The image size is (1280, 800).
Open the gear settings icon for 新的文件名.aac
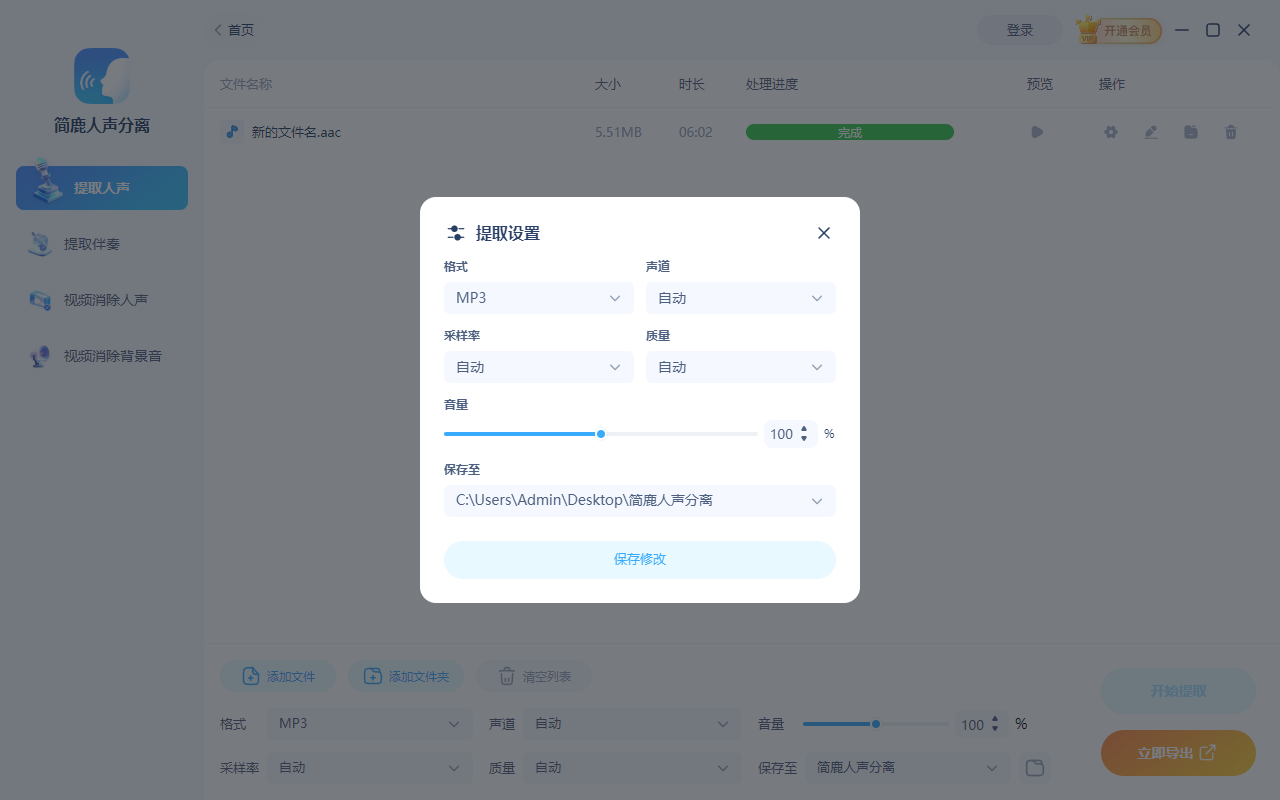[x=1110, y=131]
